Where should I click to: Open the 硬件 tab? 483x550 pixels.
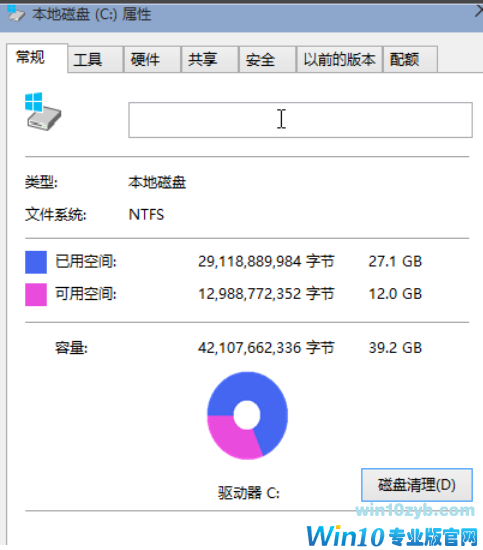pyautogui.click(x=152, y=59)
